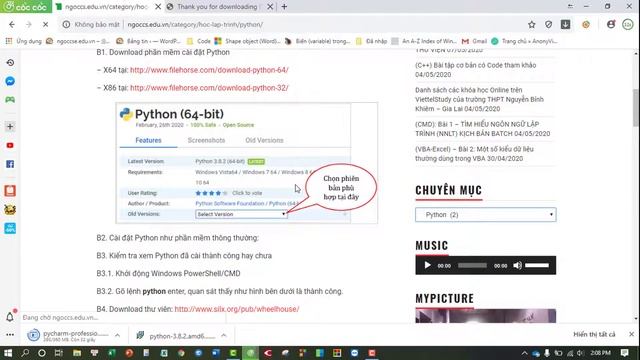Click the Không bảo mật site info
640x360 pixels.
pyautogui.click(x=91, y=24)
